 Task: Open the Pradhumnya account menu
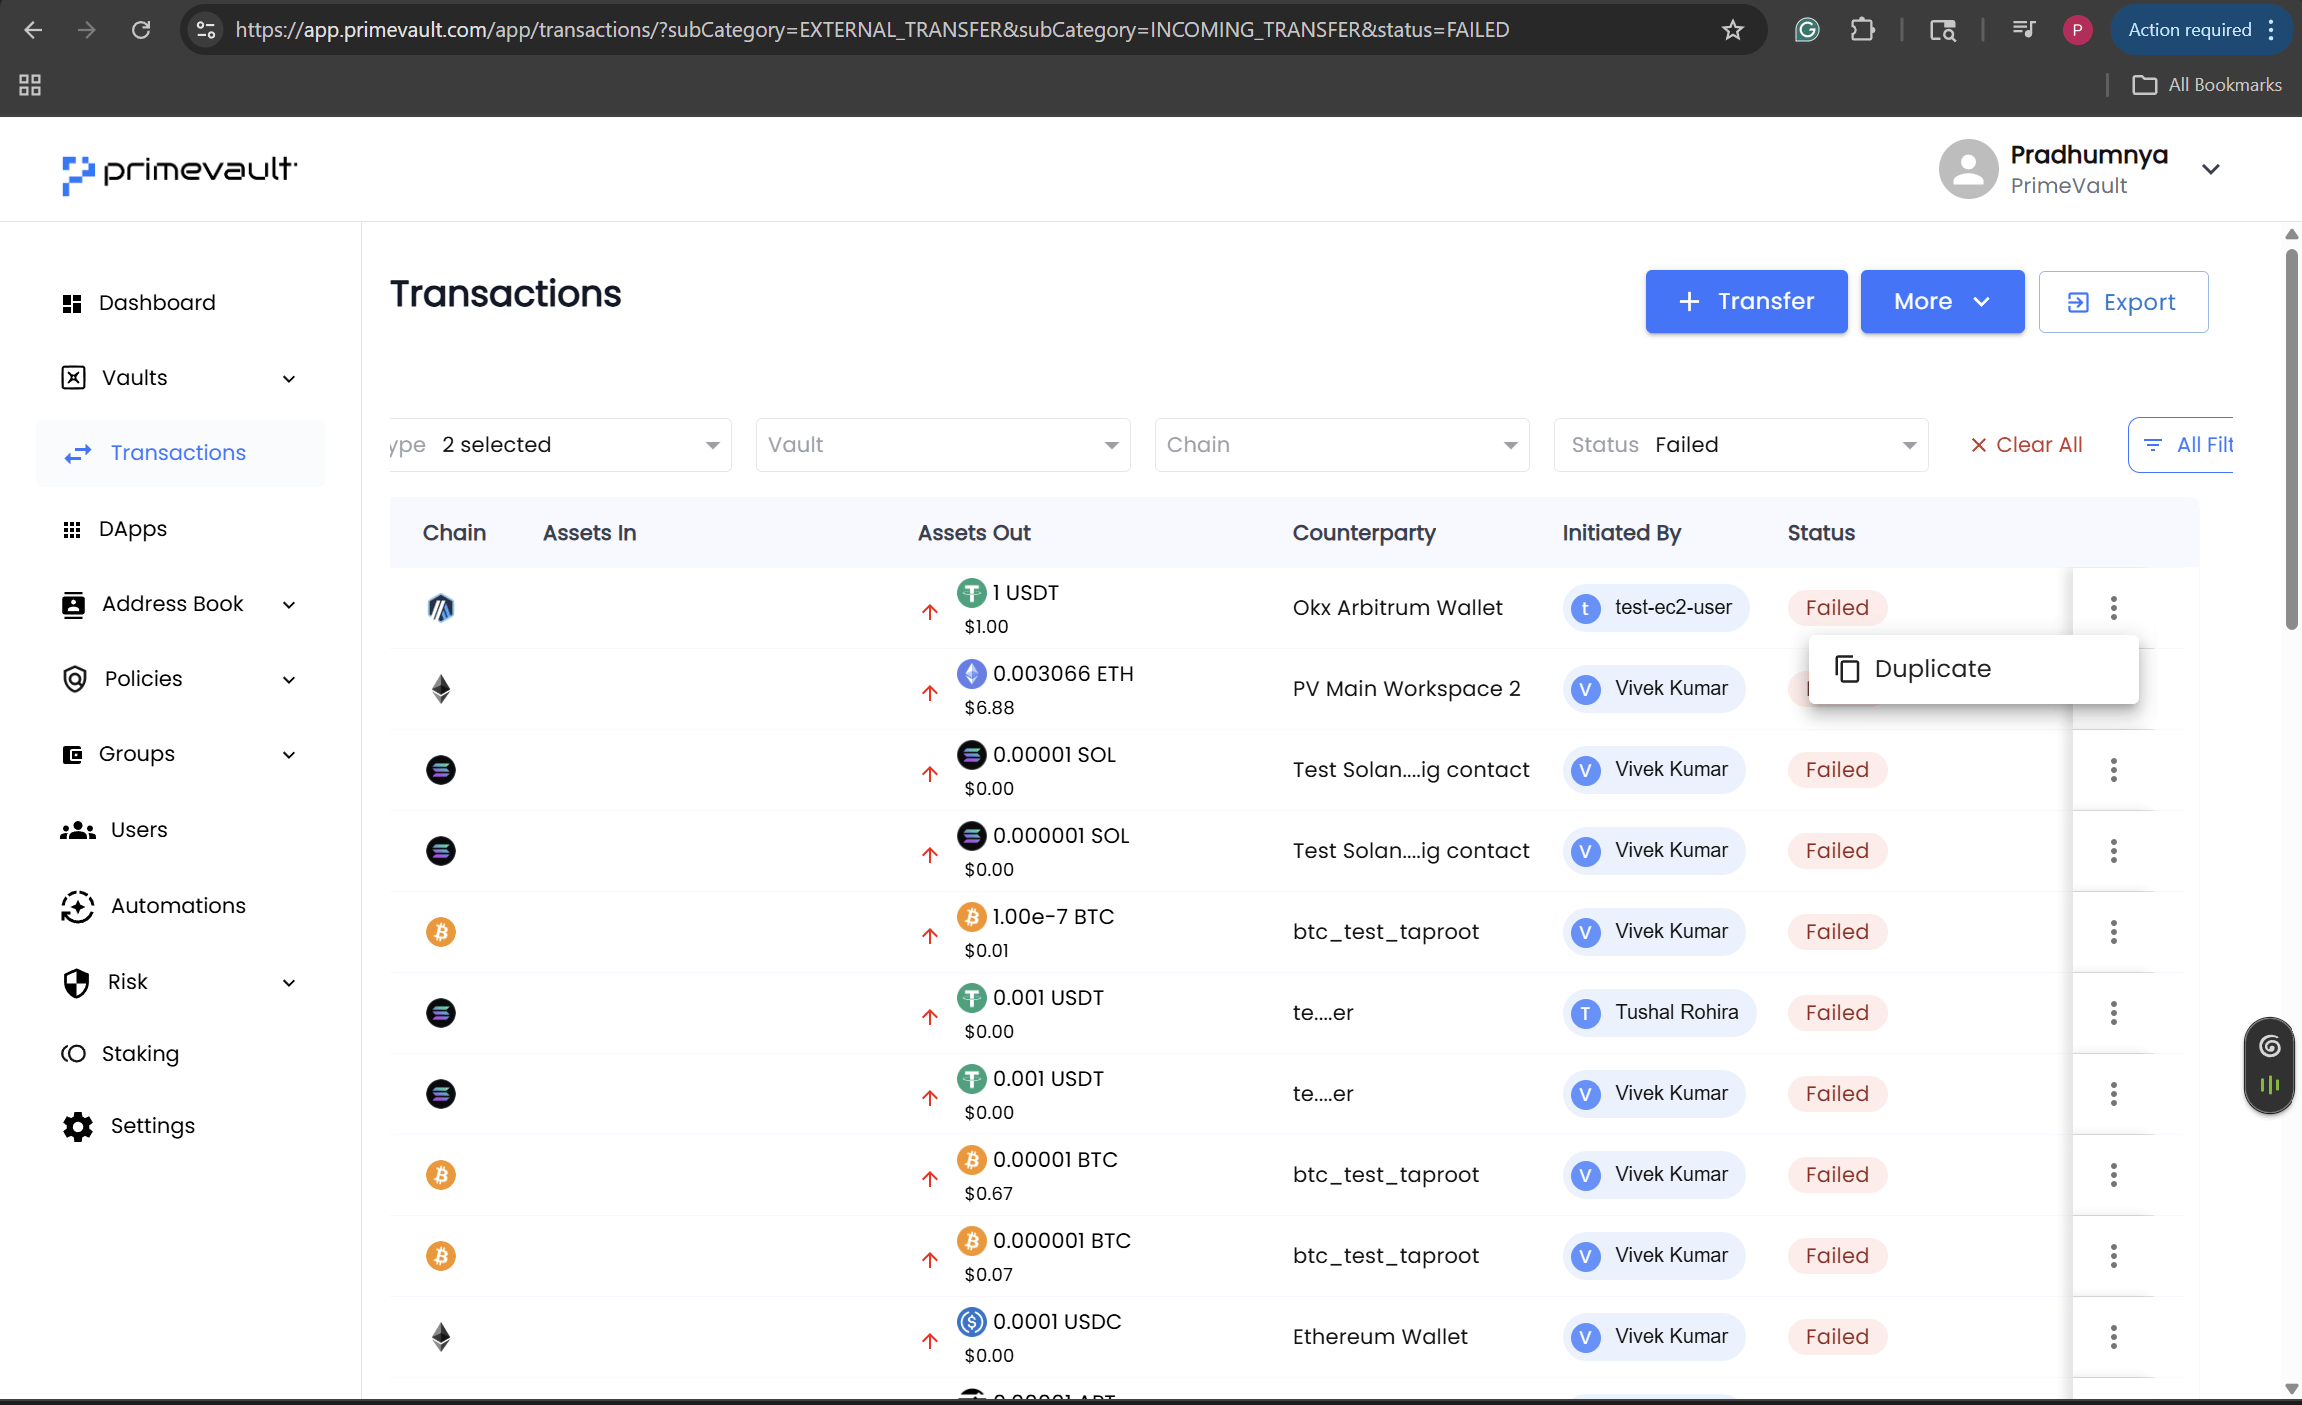tap(2080, 169)
